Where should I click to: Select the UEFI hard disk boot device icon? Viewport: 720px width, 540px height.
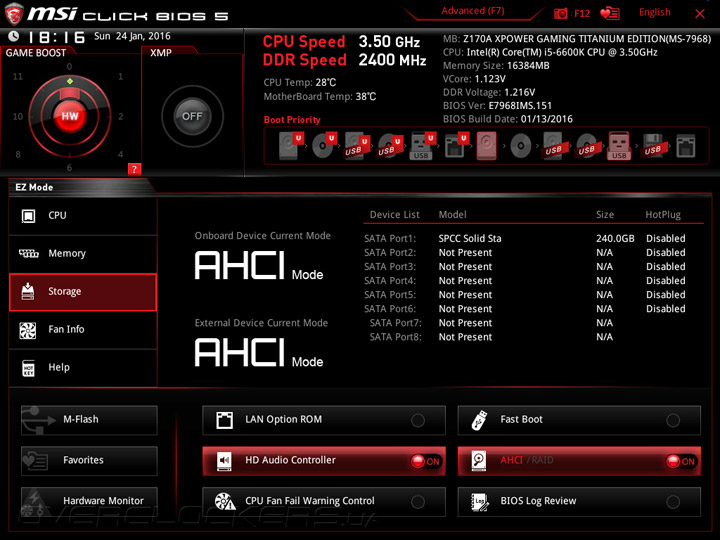click(x=290, y=146)
